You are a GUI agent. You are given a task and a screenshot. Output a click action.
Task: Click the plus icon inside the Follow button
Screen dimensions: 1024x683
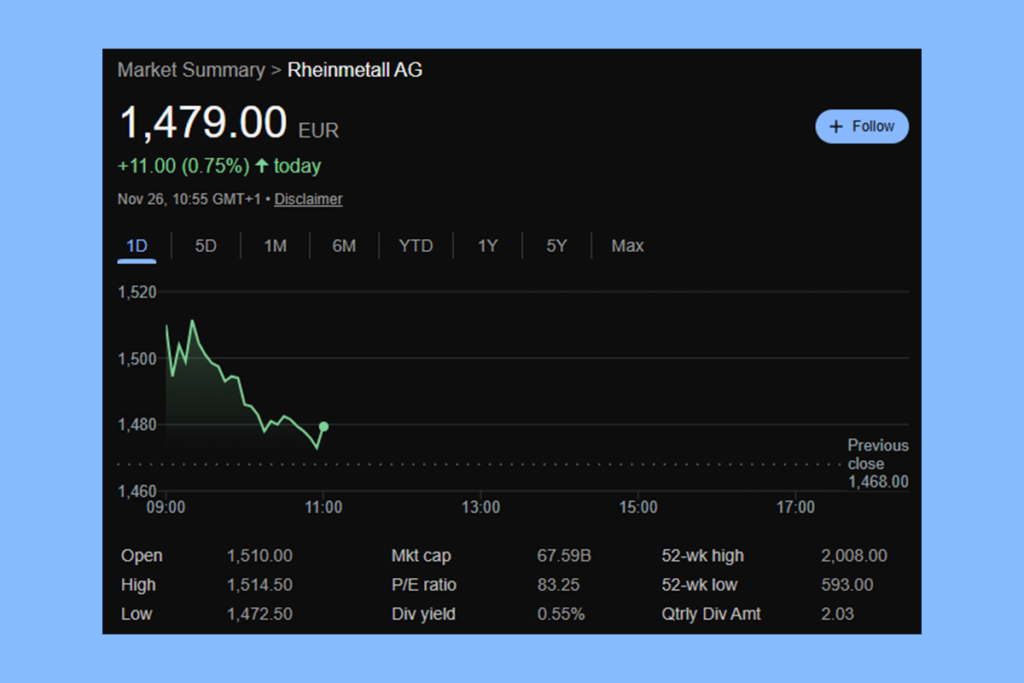click(x=835, y=126)
